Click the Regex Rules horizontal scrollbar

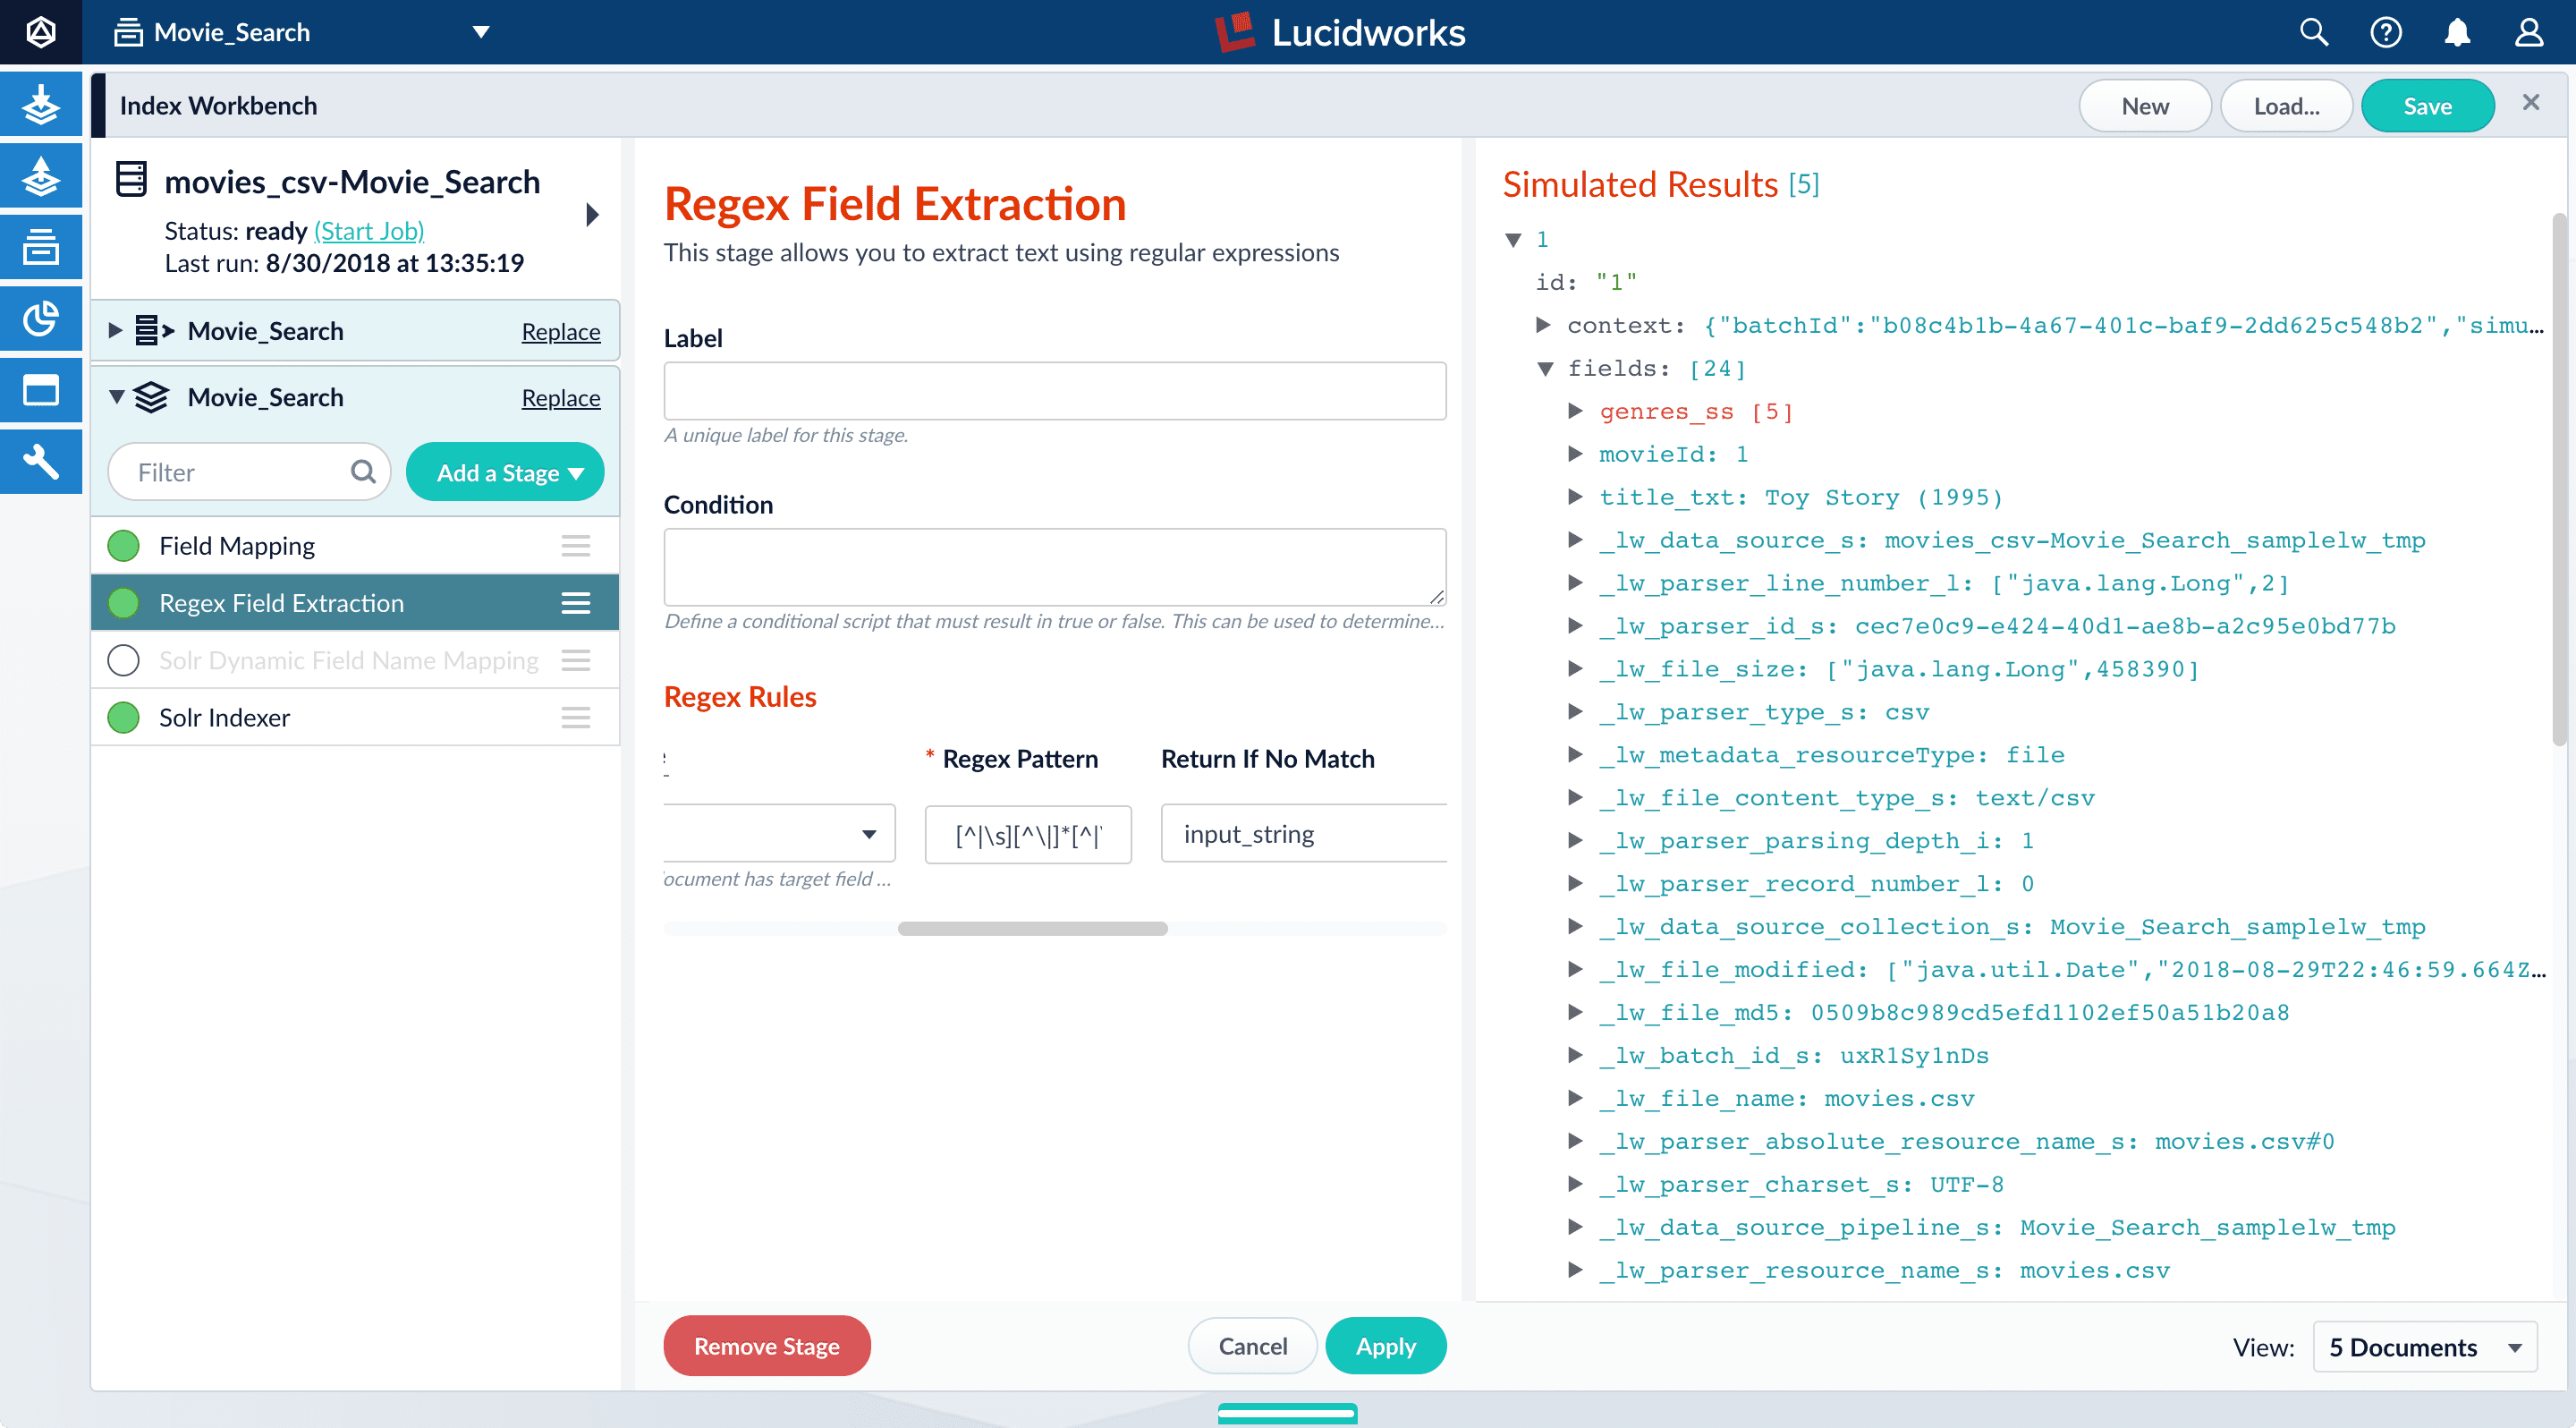click(1032, 929)
